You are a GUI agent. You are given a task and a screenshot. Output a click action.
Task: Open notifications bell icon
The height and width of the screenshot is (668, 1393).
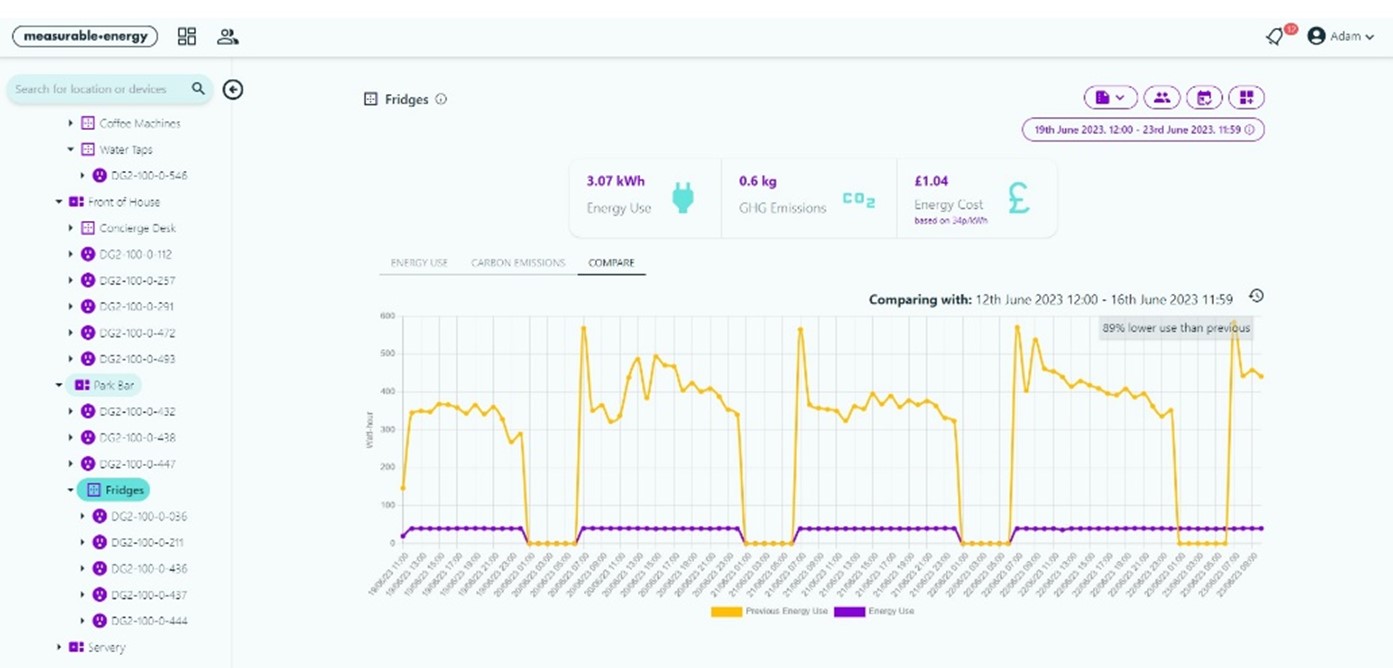(1274, 37)
